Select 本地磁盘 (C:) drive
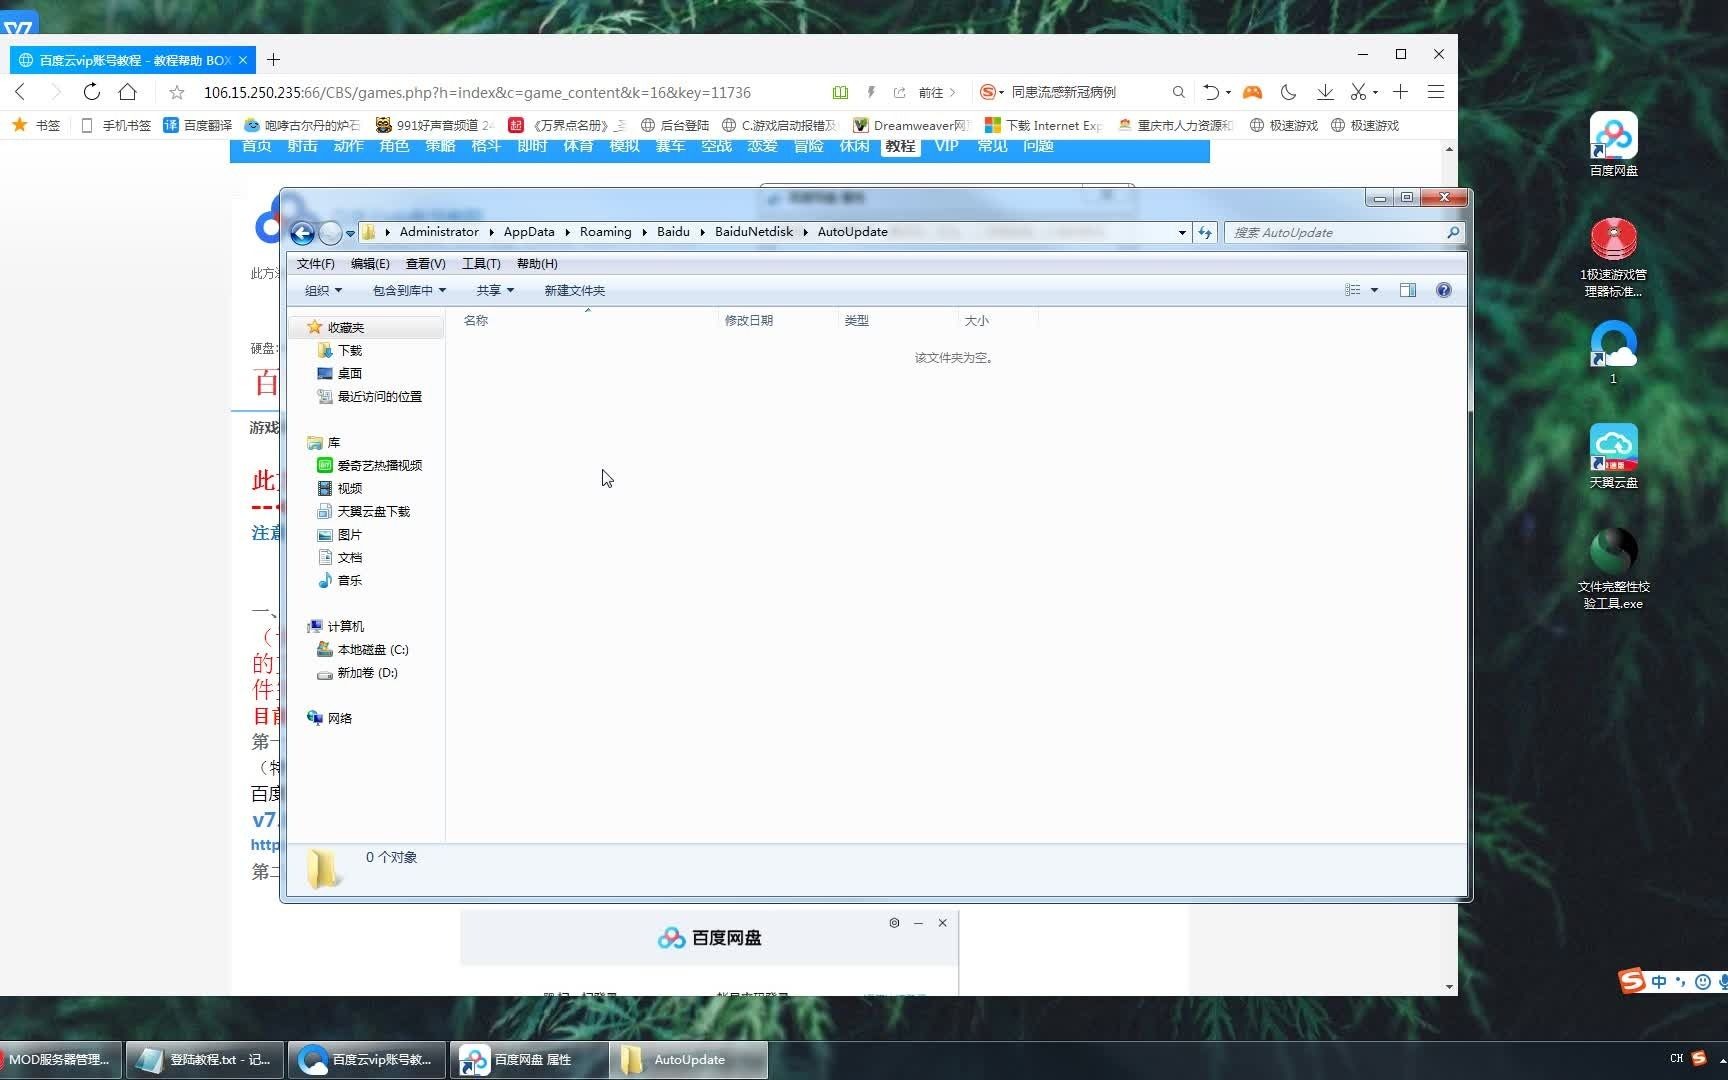 362,649
